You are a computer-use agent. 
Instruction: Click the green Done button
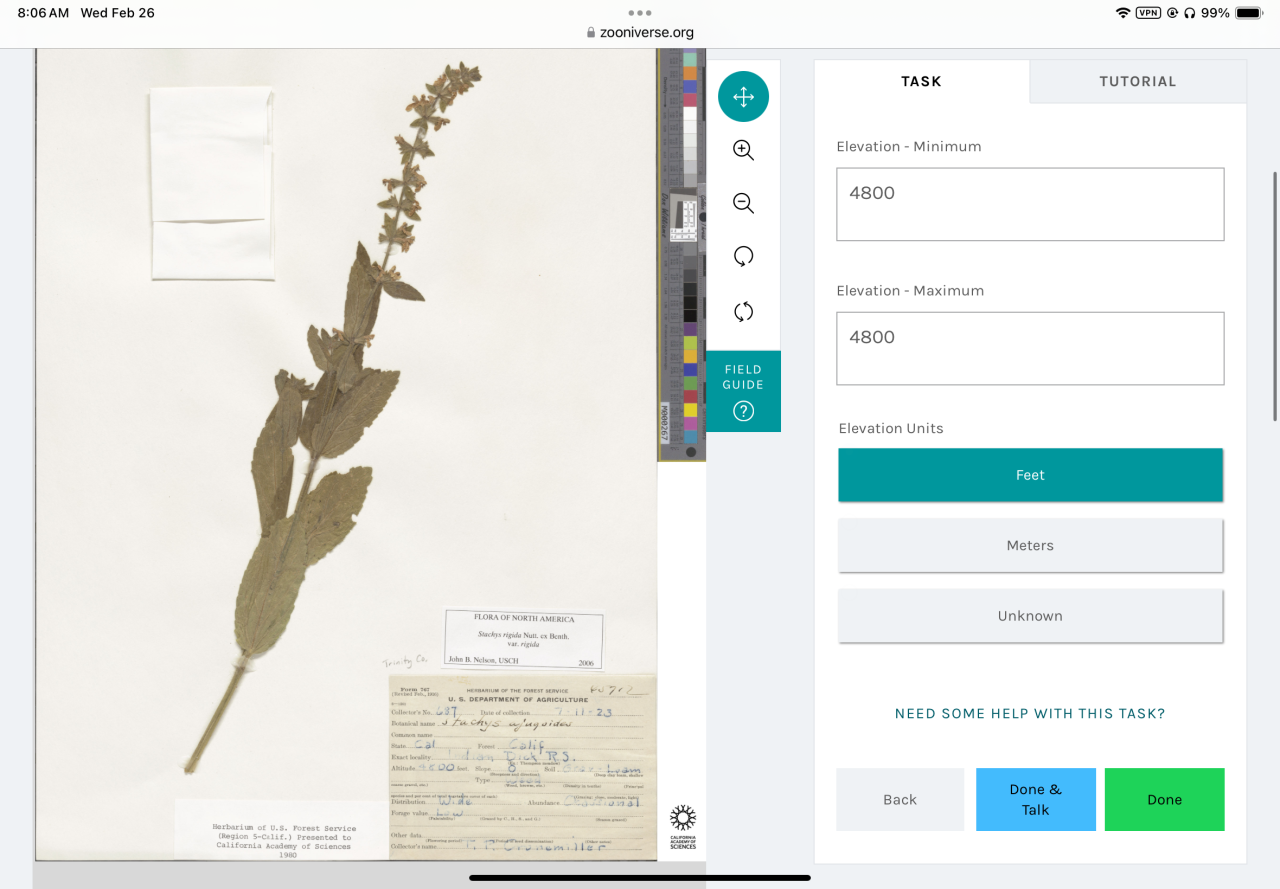(1164, 800)
